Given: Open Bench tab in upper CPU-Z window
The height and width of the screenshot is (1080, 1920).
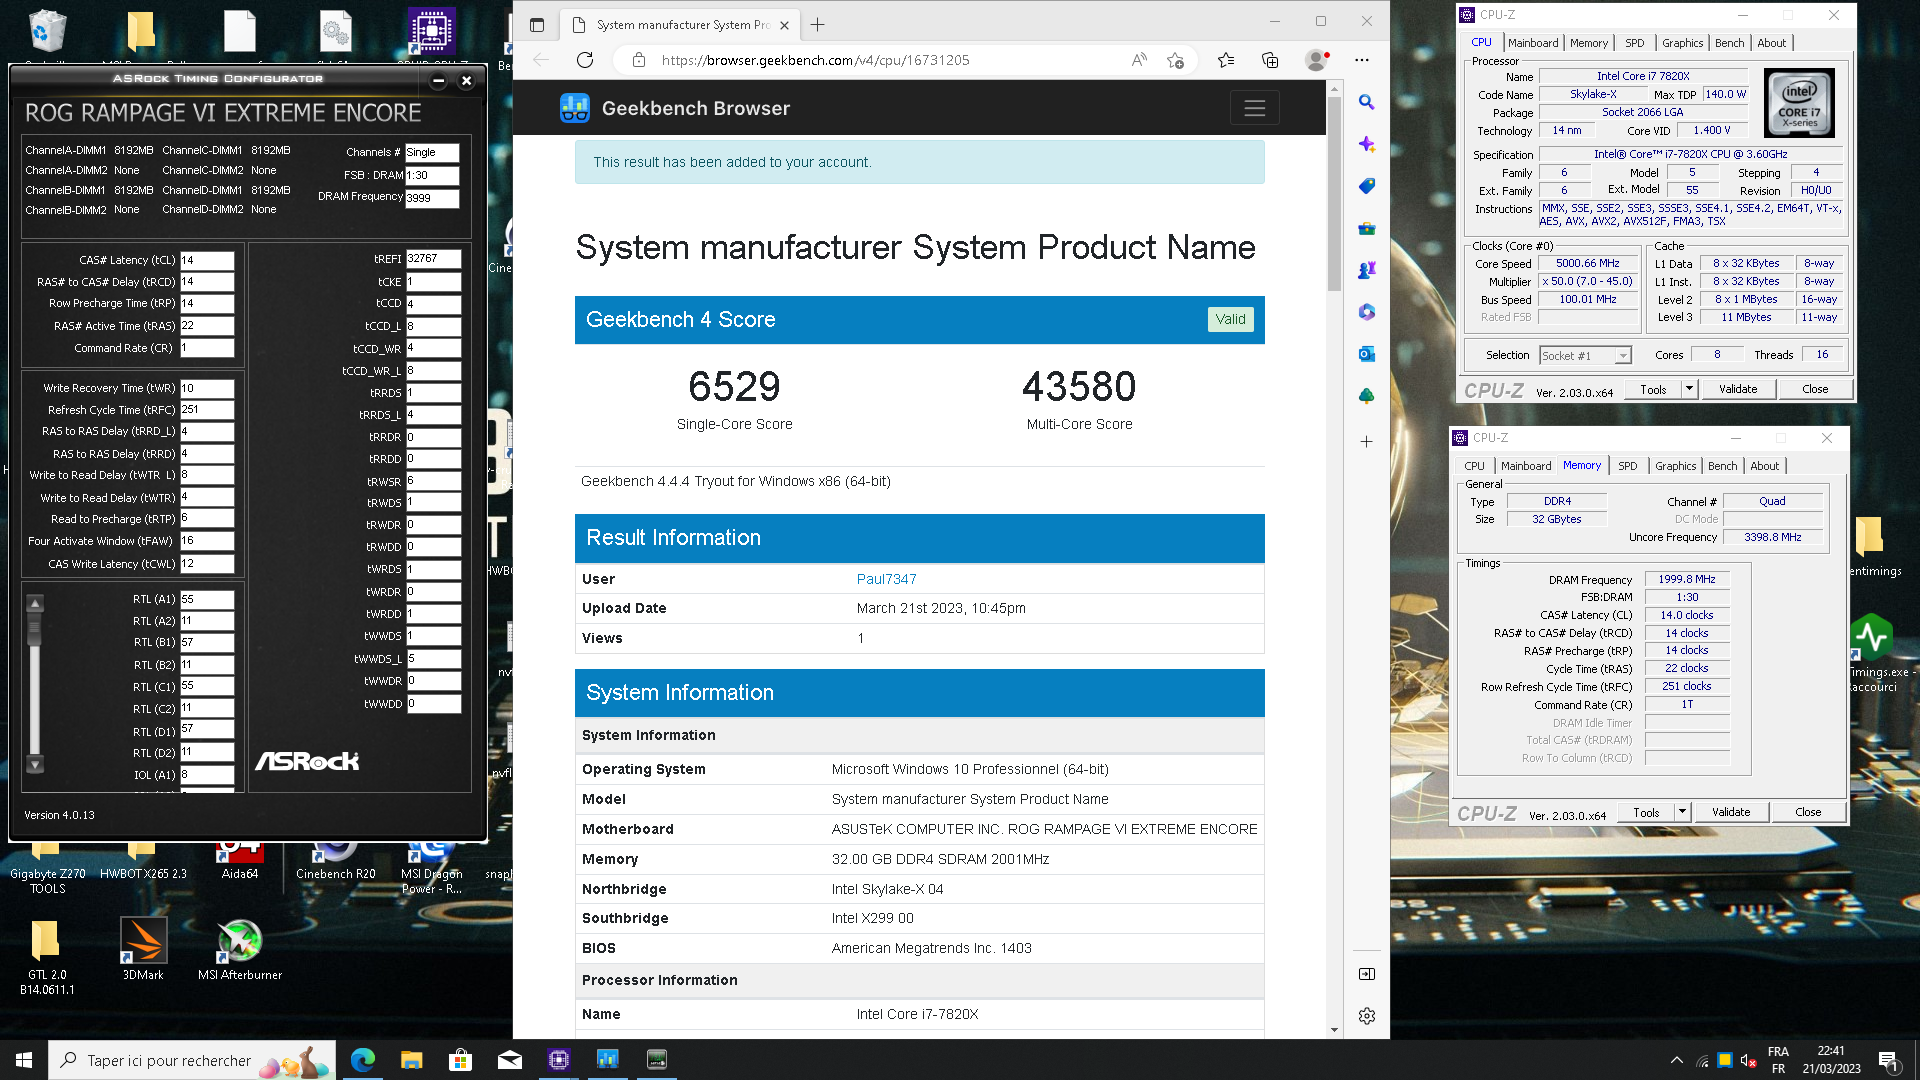Looking at the screenshot, I should coord(1729,43).
